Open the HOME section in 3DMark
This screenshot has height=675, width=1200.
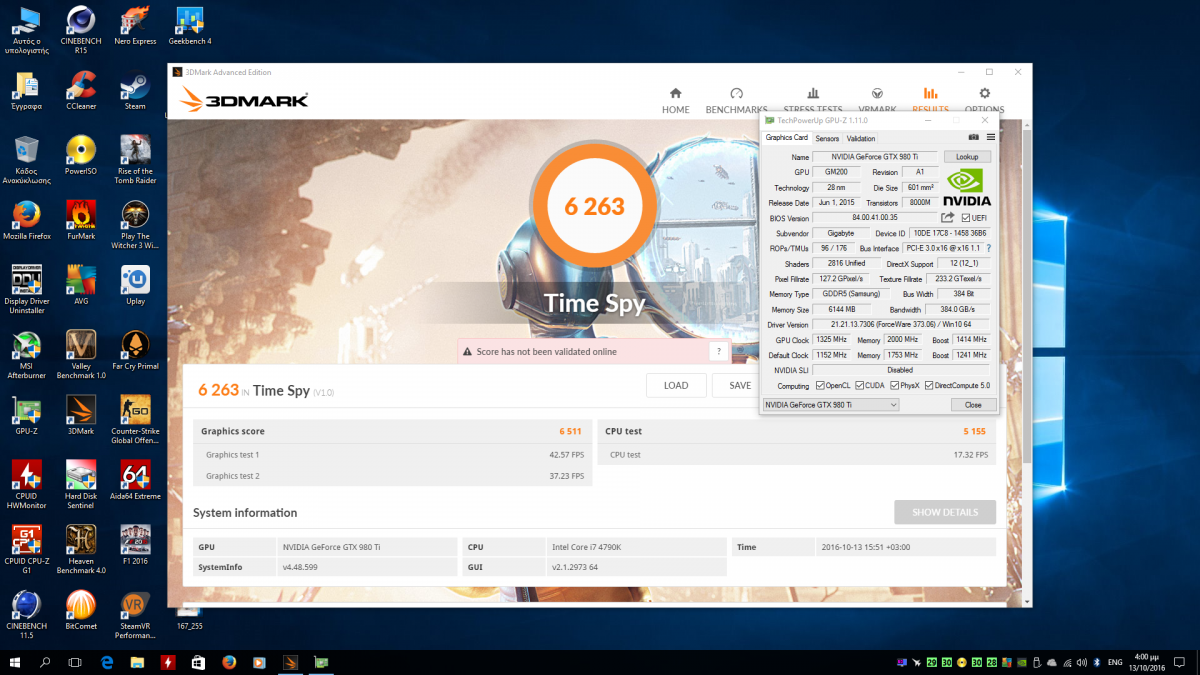(x=675, y=100)
